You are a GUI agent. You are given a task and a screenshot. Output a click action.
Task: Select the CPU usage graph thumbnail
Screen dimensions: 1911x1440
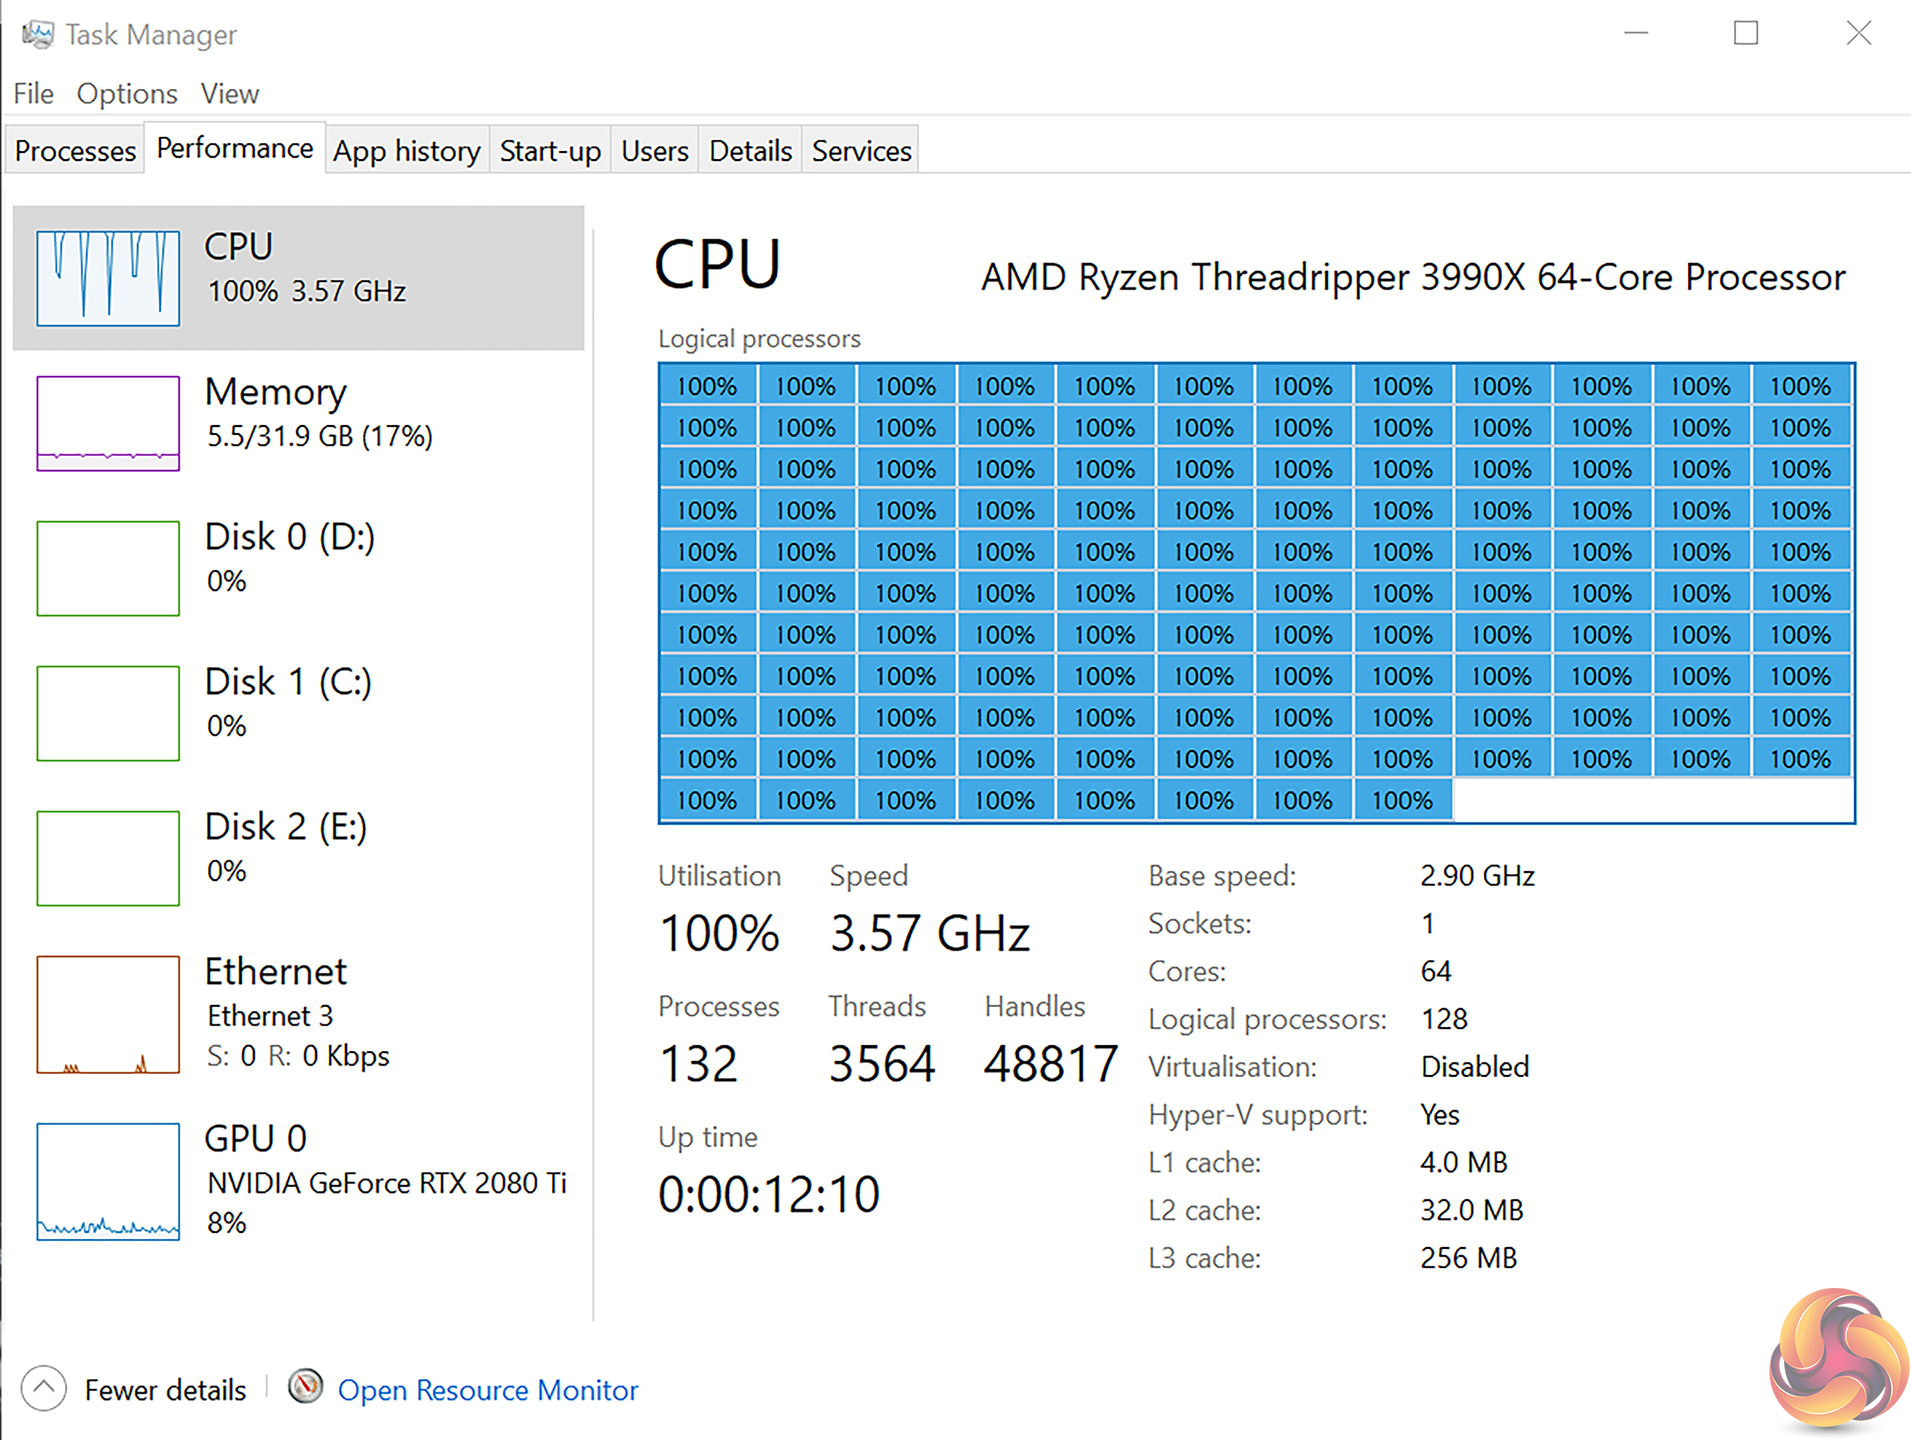[108, 278]
